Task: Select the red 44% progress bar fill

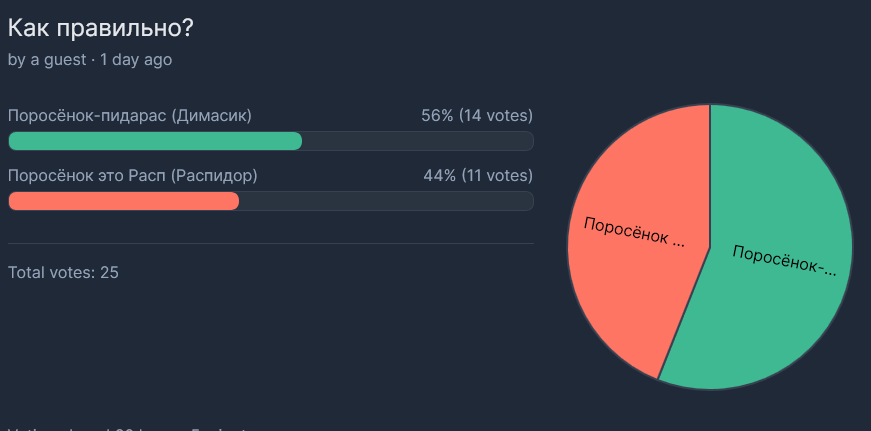Action: 123,201
